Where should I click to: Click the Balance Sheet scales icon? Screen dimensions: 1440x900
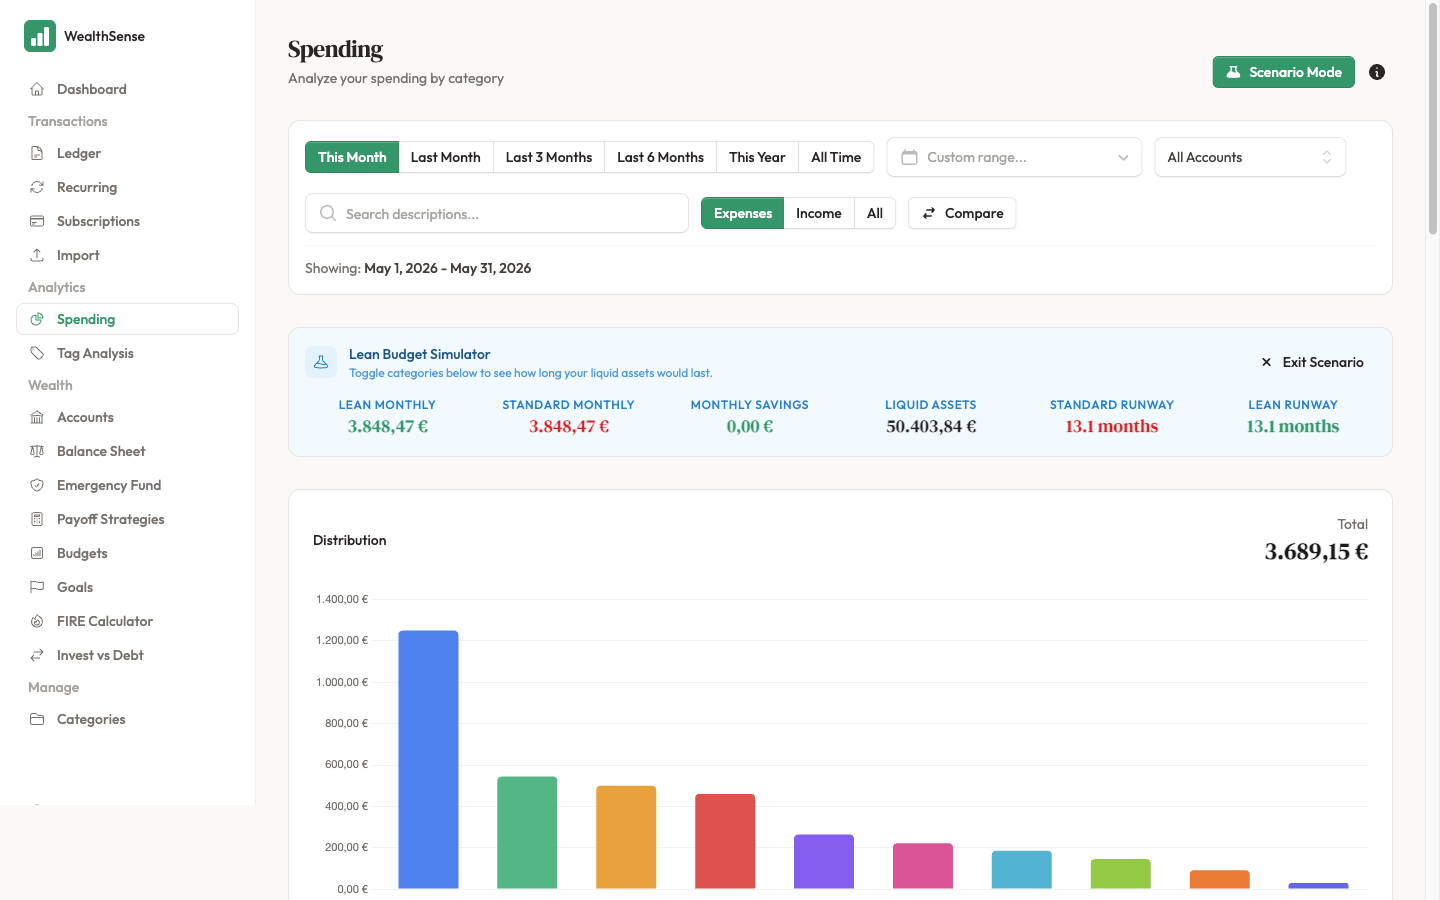37,451
